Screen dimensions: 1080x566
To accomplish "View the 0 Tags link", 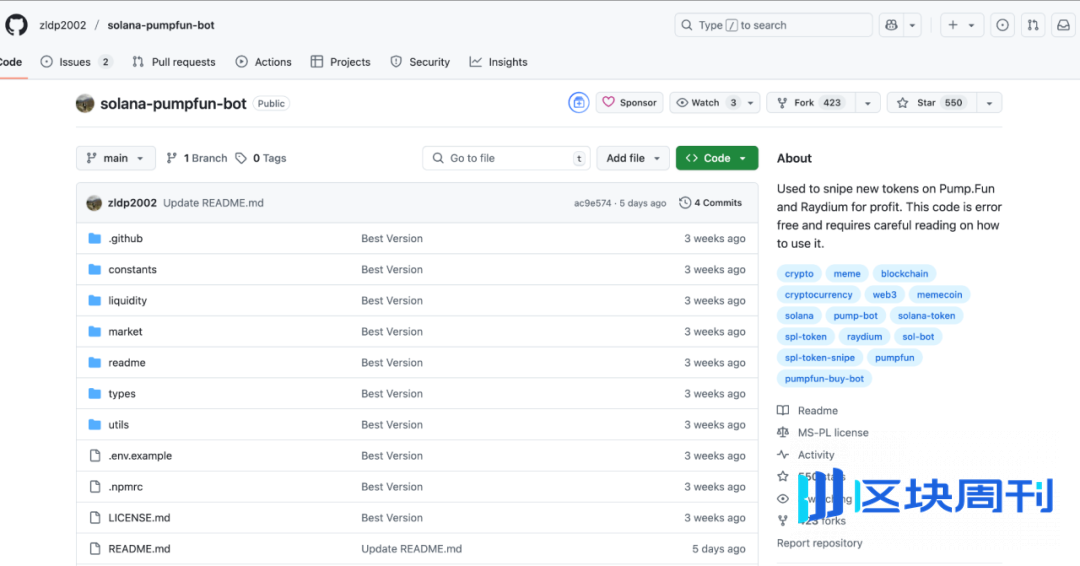I will (x=261, y=158).
